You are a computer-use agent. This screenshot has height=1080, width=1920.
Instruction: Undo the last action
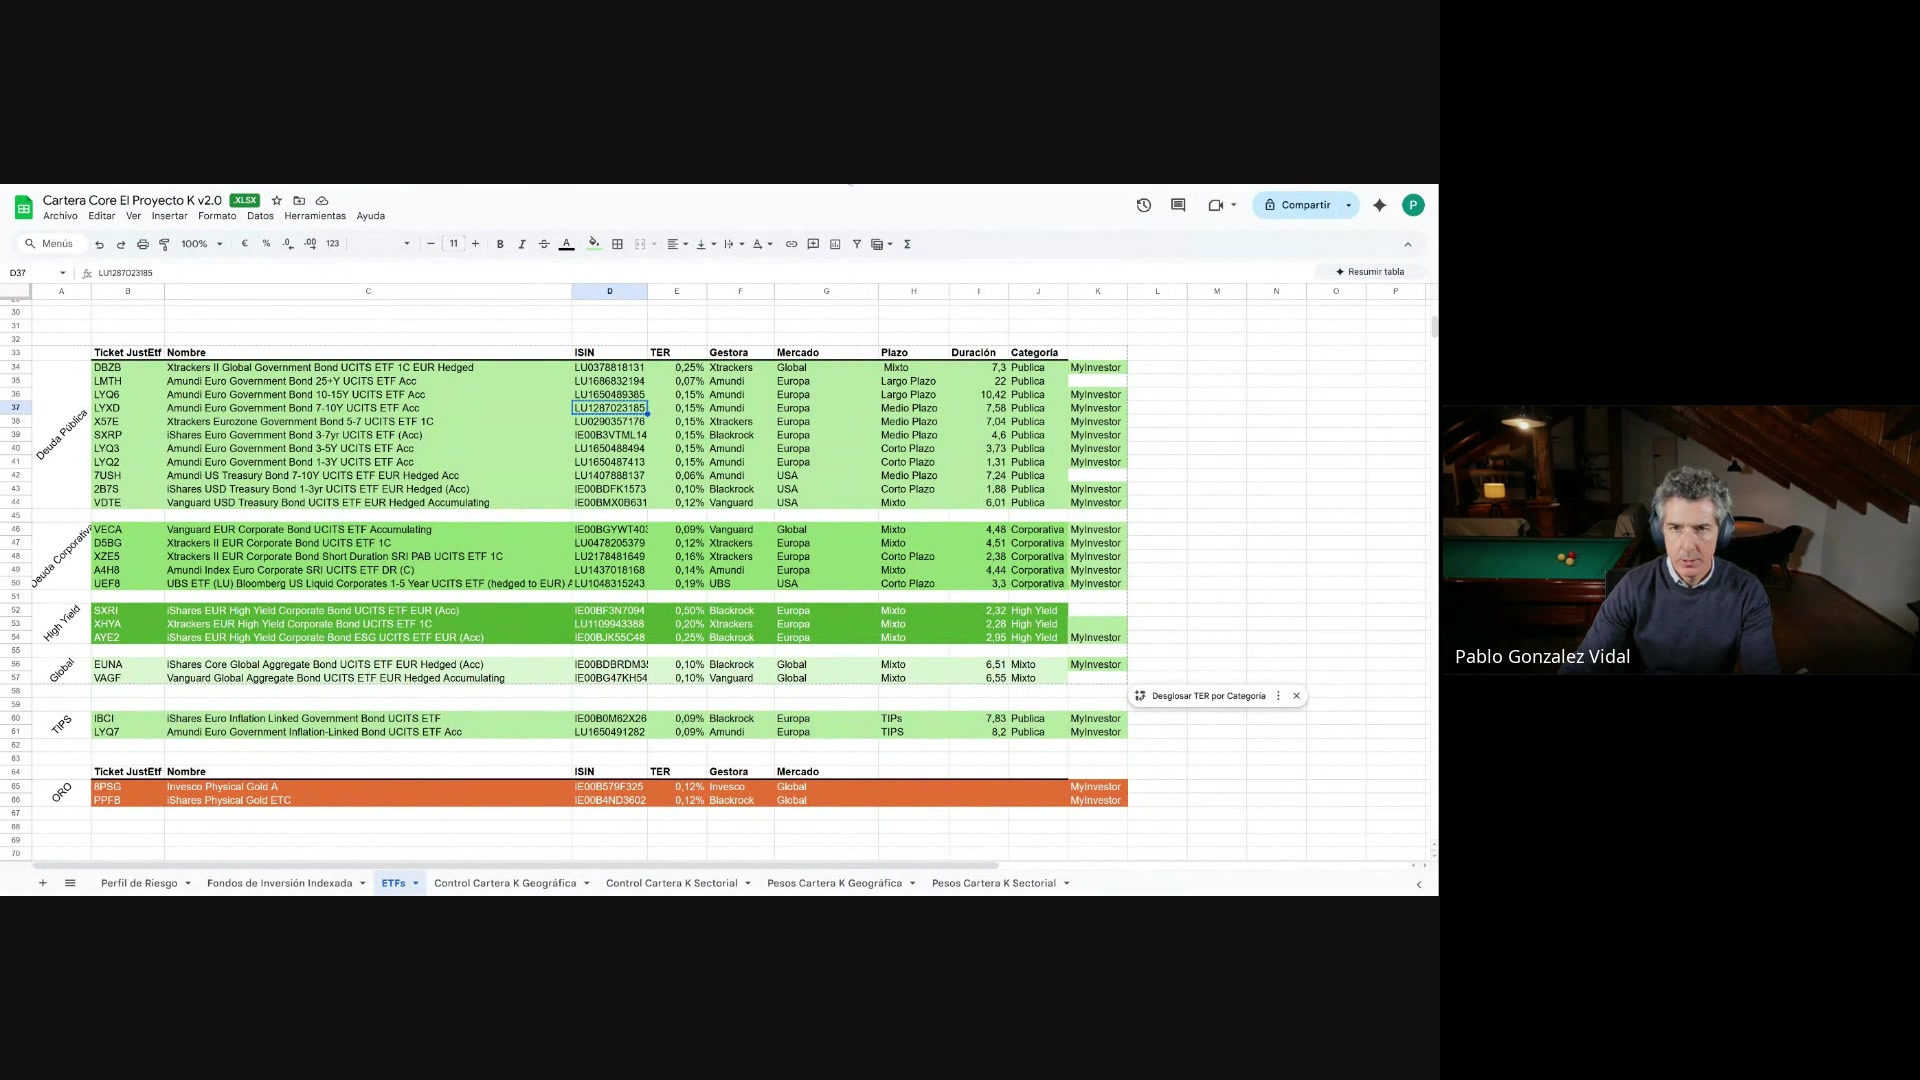point(99,244)
